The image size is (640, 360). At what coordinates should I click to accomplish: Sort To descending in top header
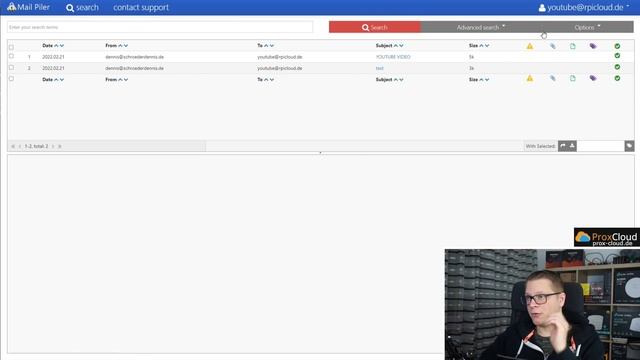(x=272, y=46)
